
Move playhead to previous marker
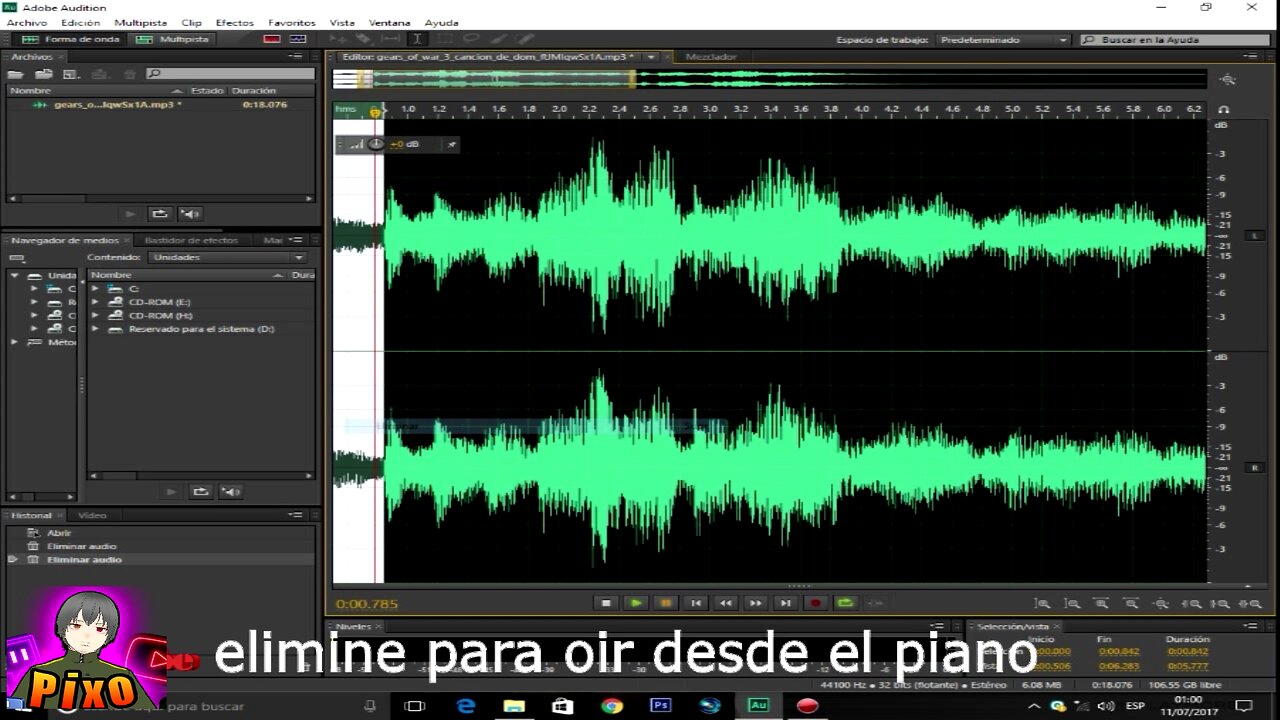point(696,603)
